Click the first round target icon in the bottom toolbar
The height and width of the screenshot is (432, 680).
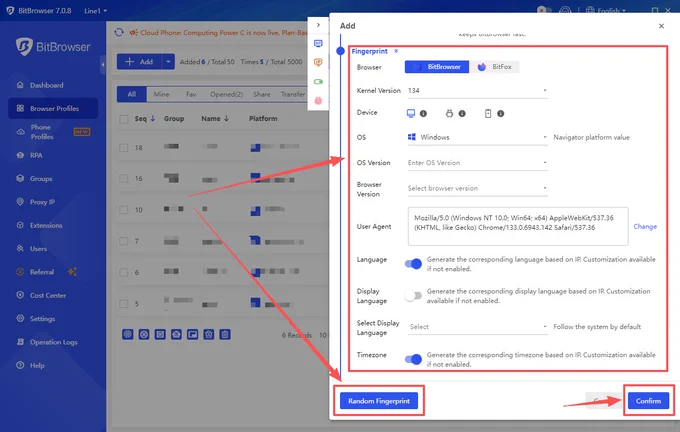(128, 334)
